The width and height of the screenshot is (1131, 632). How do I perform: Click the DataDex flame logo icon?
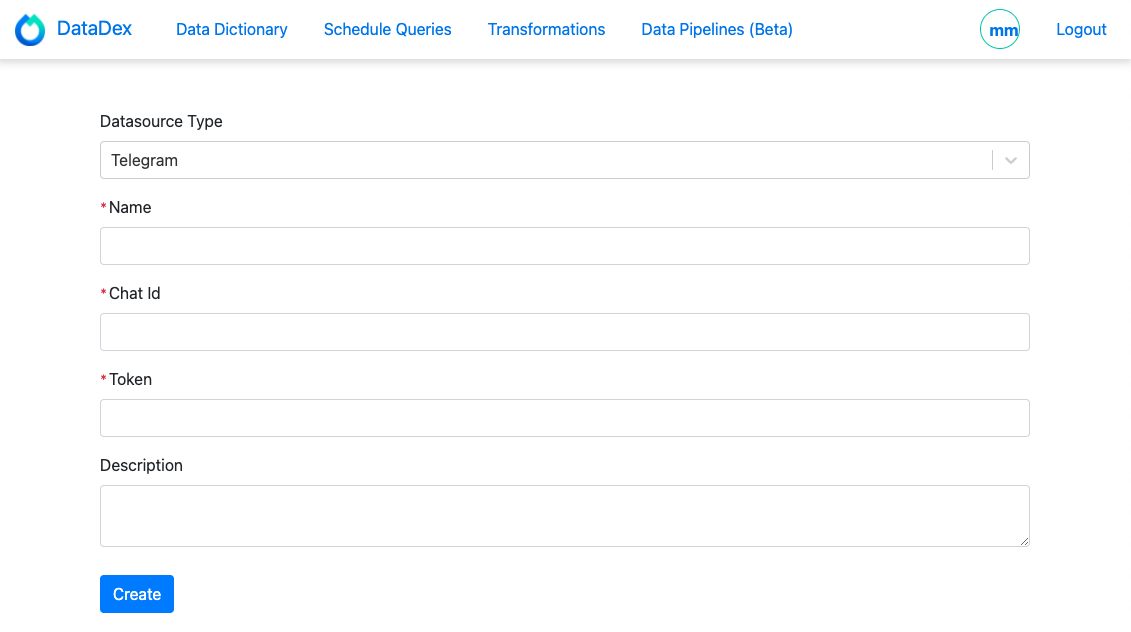pyautogui.click(x=30, y=29)
